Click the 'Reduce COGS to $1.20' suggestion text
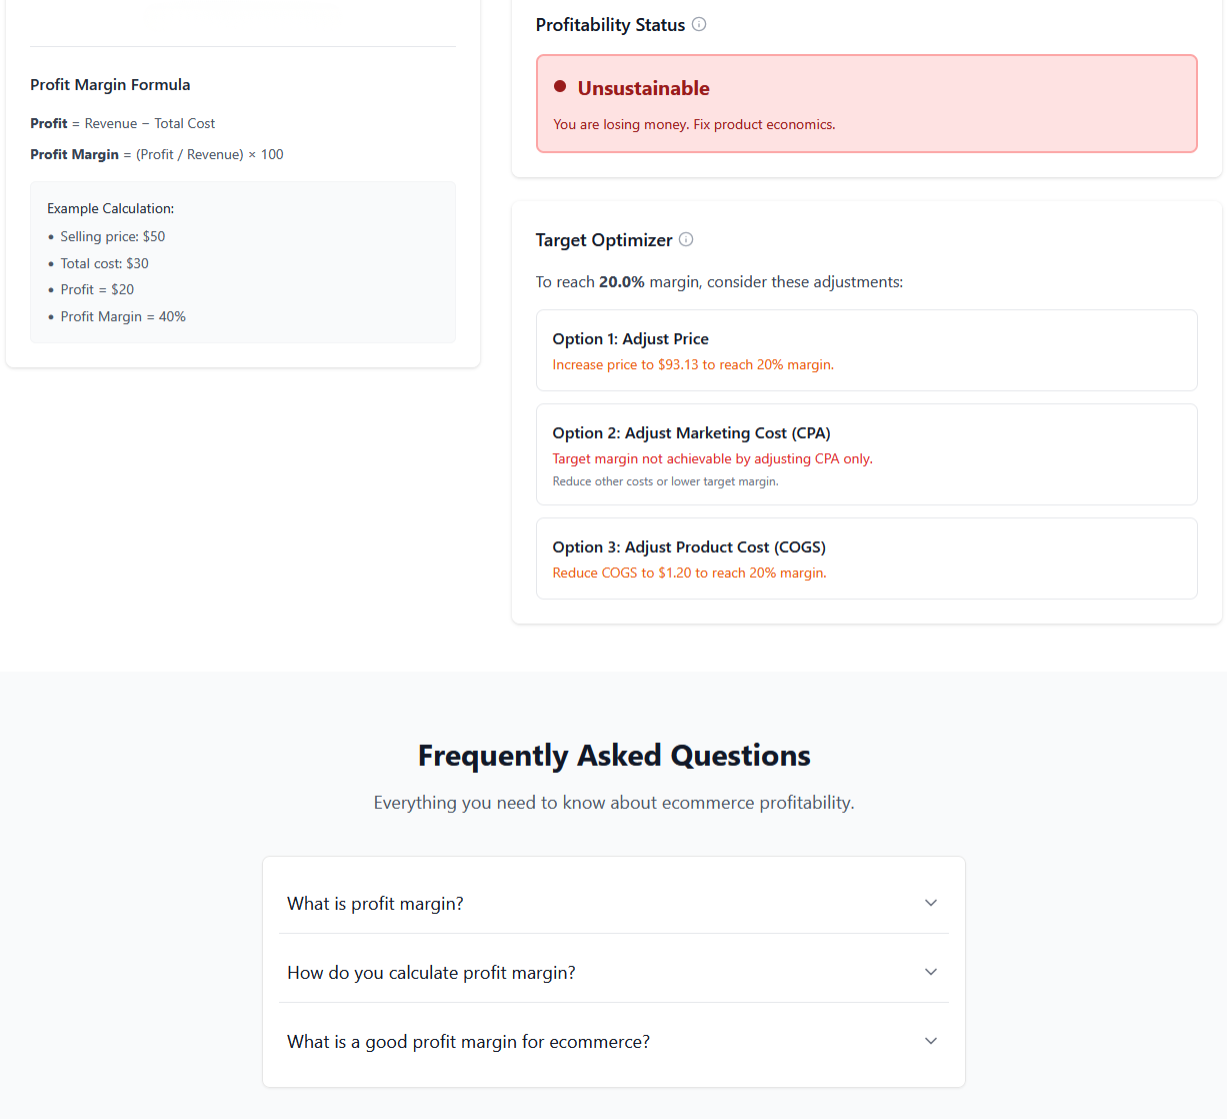This screenshot has width=1227, height=1119. (x=690, y=572)
